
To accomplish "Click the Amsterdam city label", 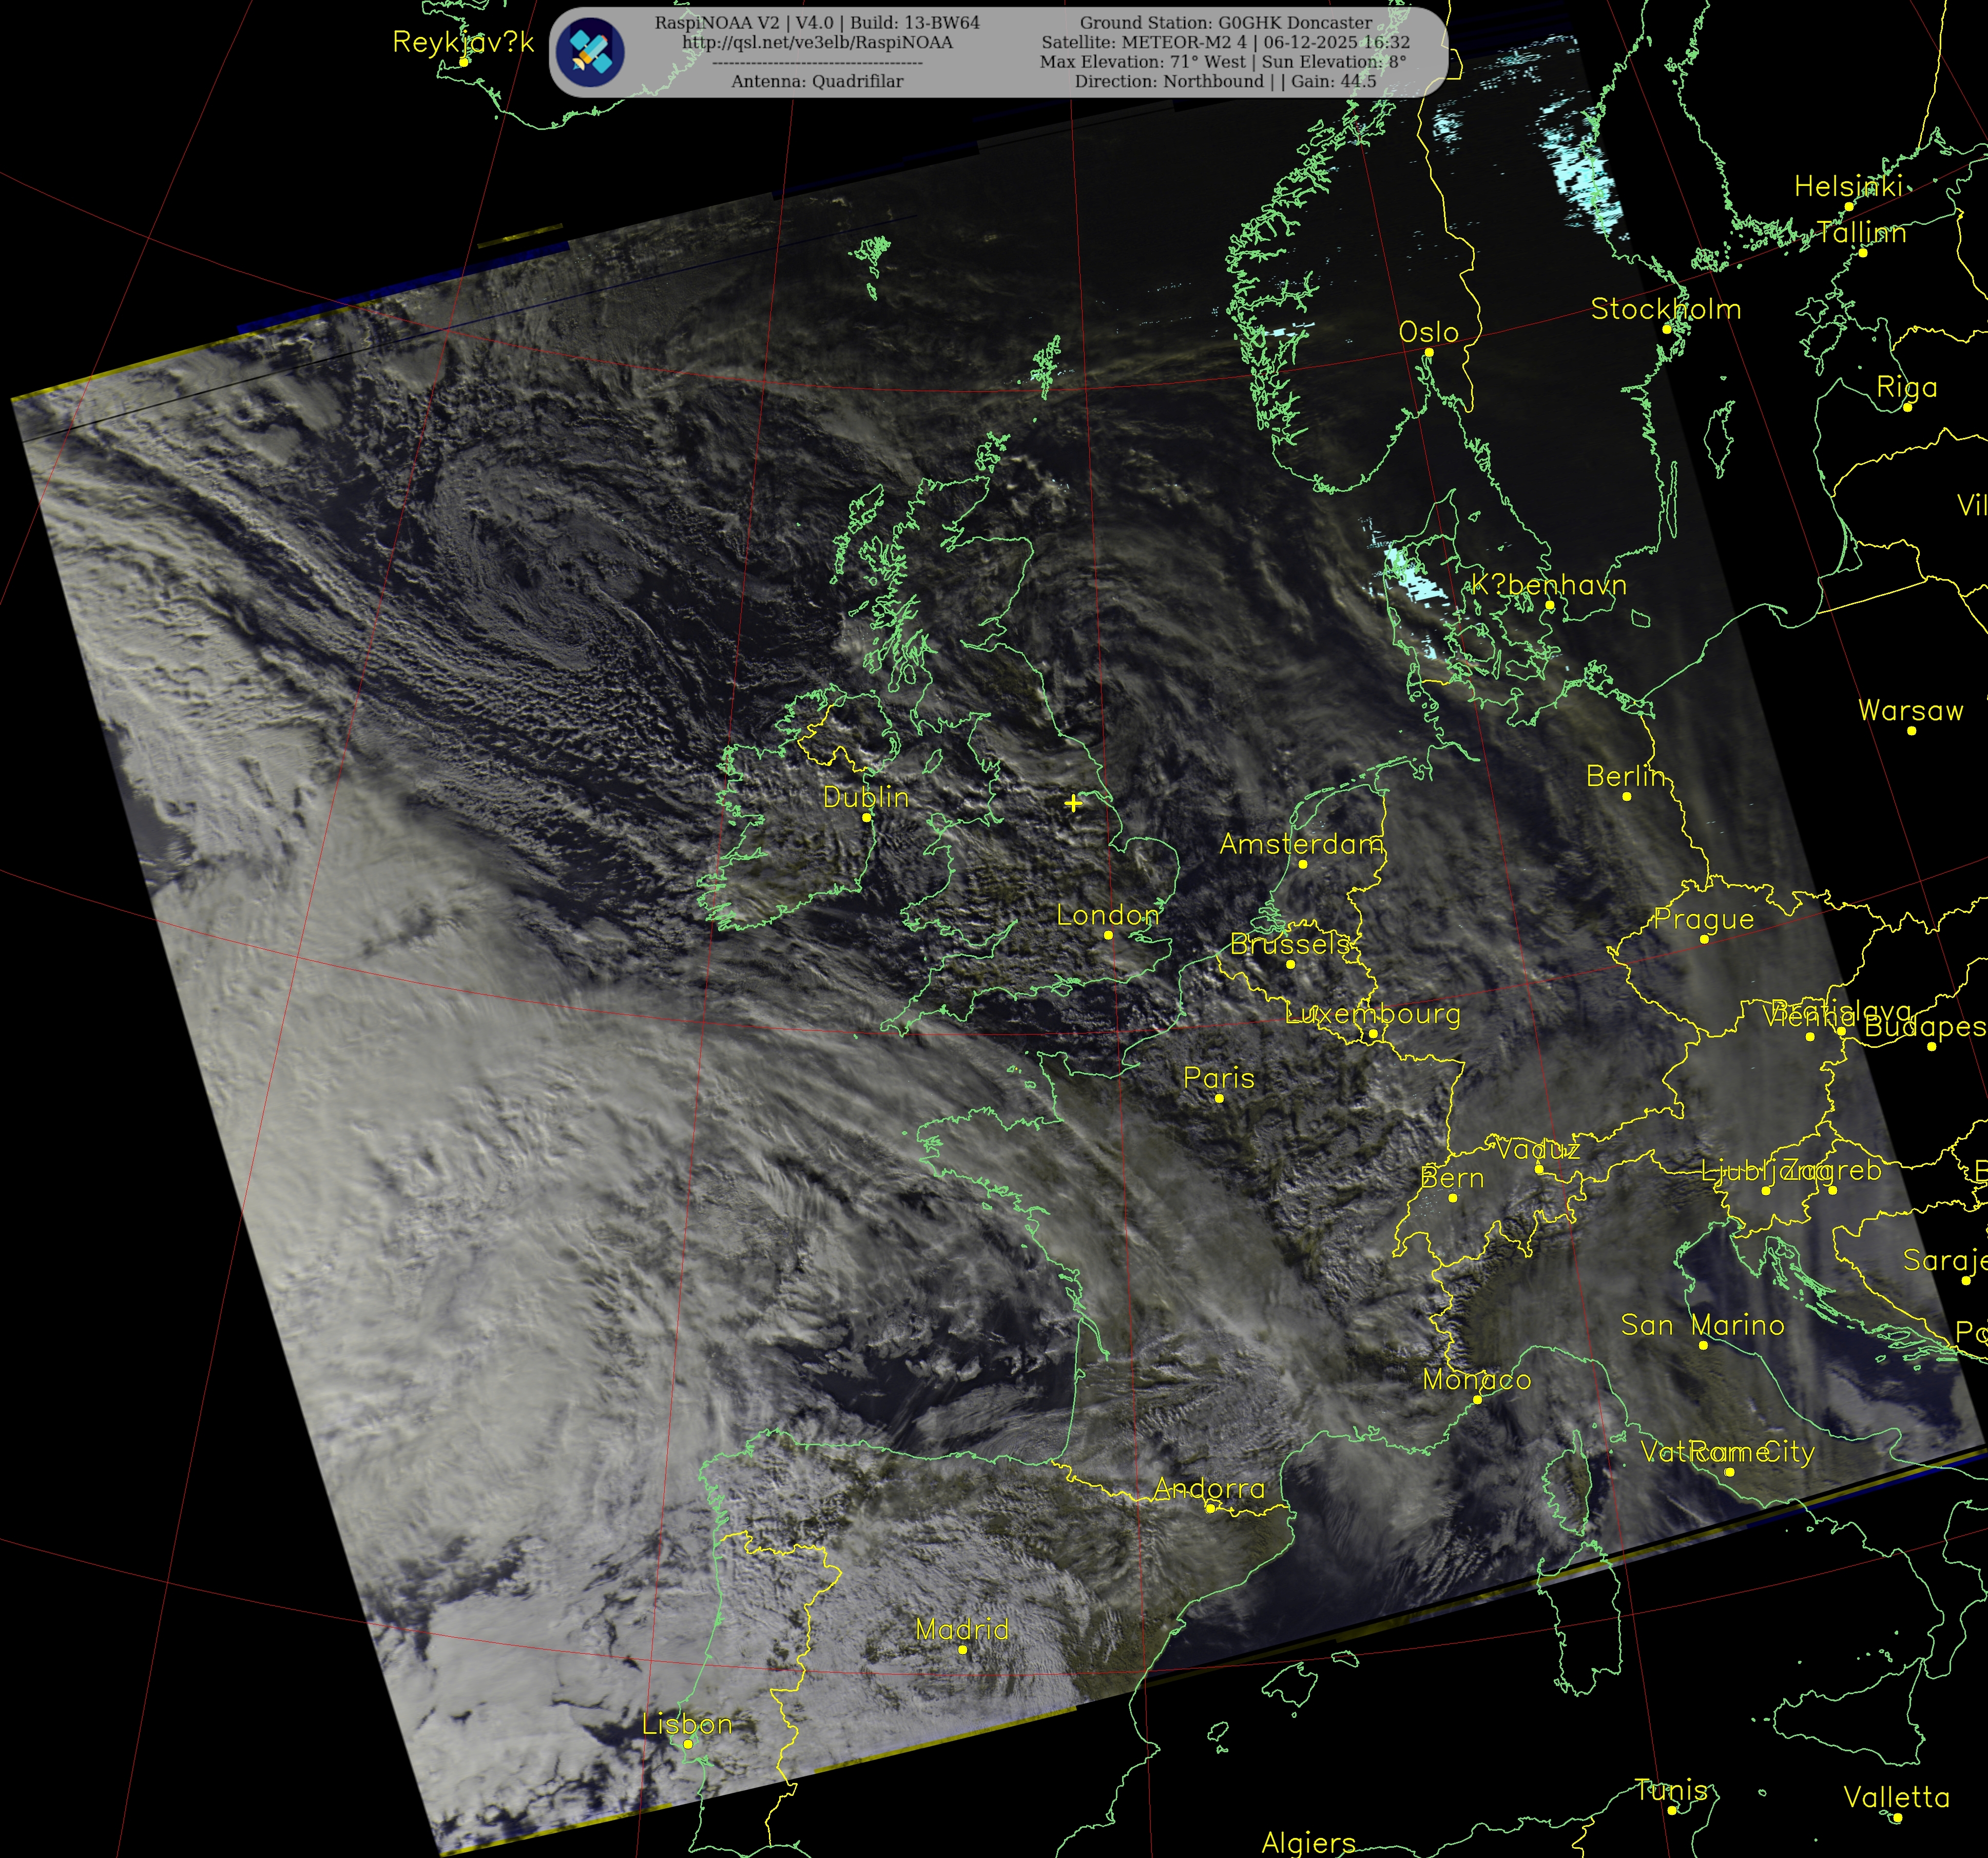I will [1301, 844].
